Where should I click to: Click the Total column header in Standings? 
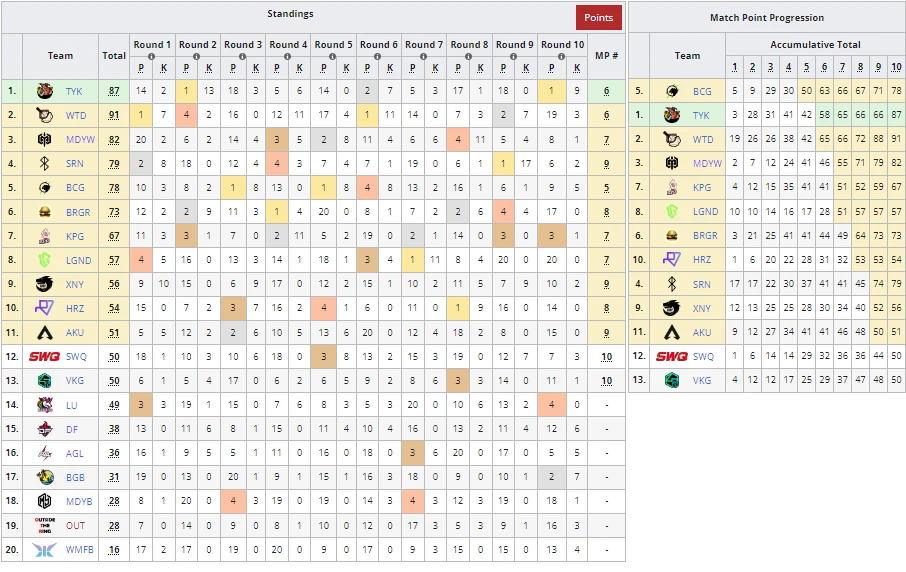114,56
